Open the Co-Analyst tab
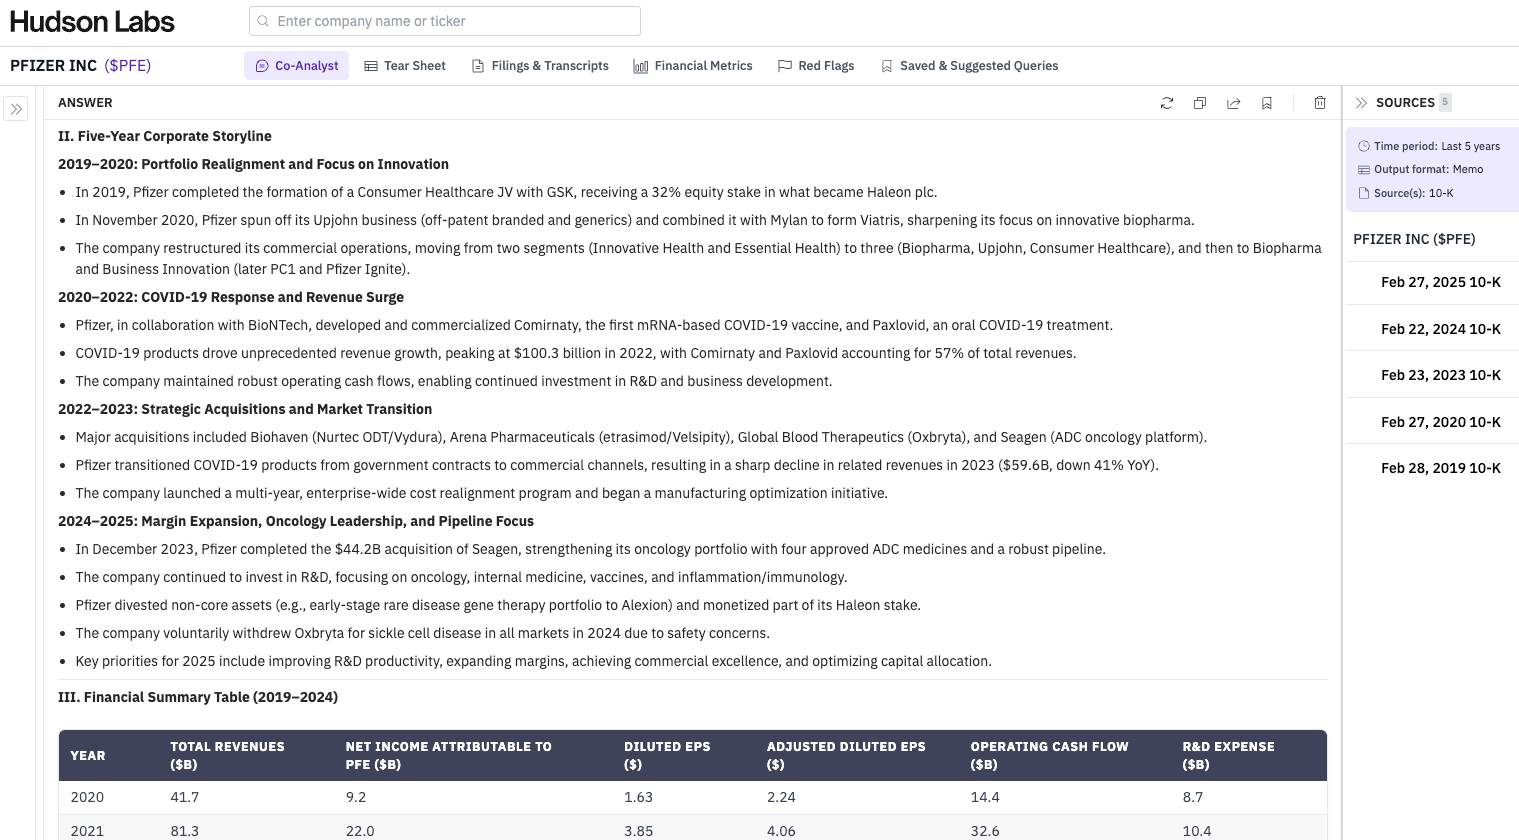 tap(297, 66)
